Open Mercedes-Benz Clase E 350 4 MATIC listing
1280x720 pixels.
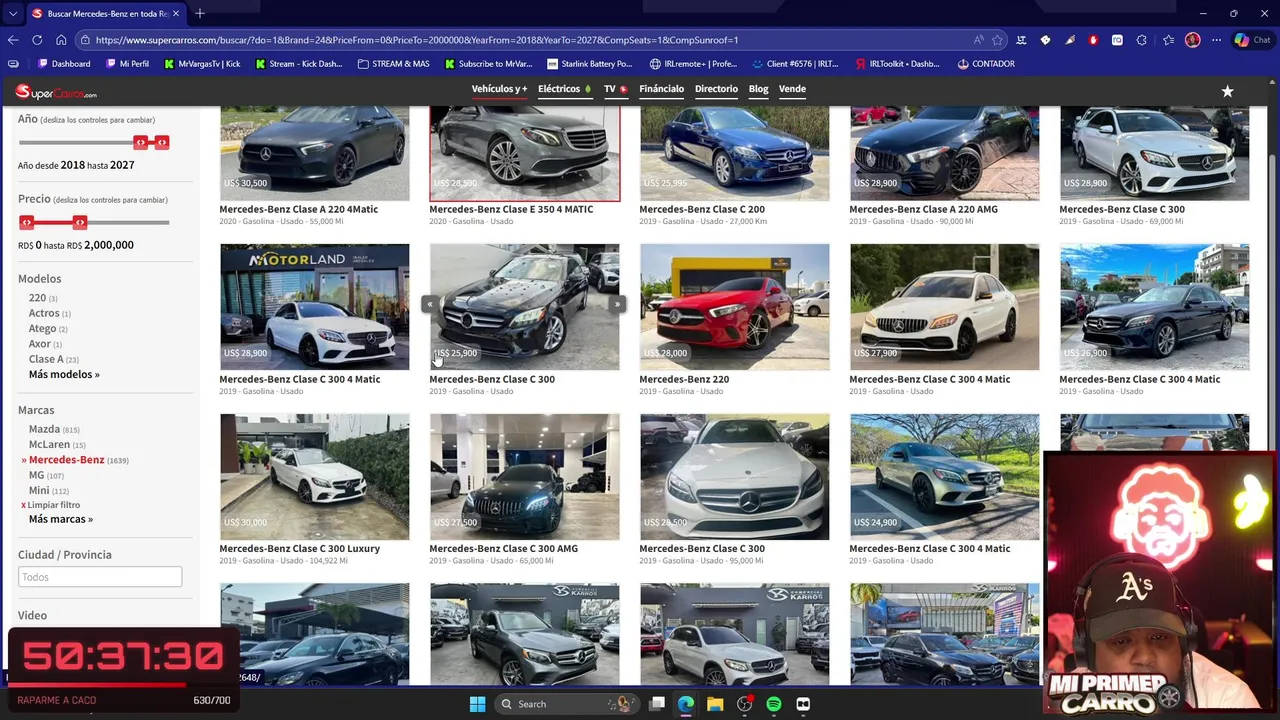coord(511,209)
